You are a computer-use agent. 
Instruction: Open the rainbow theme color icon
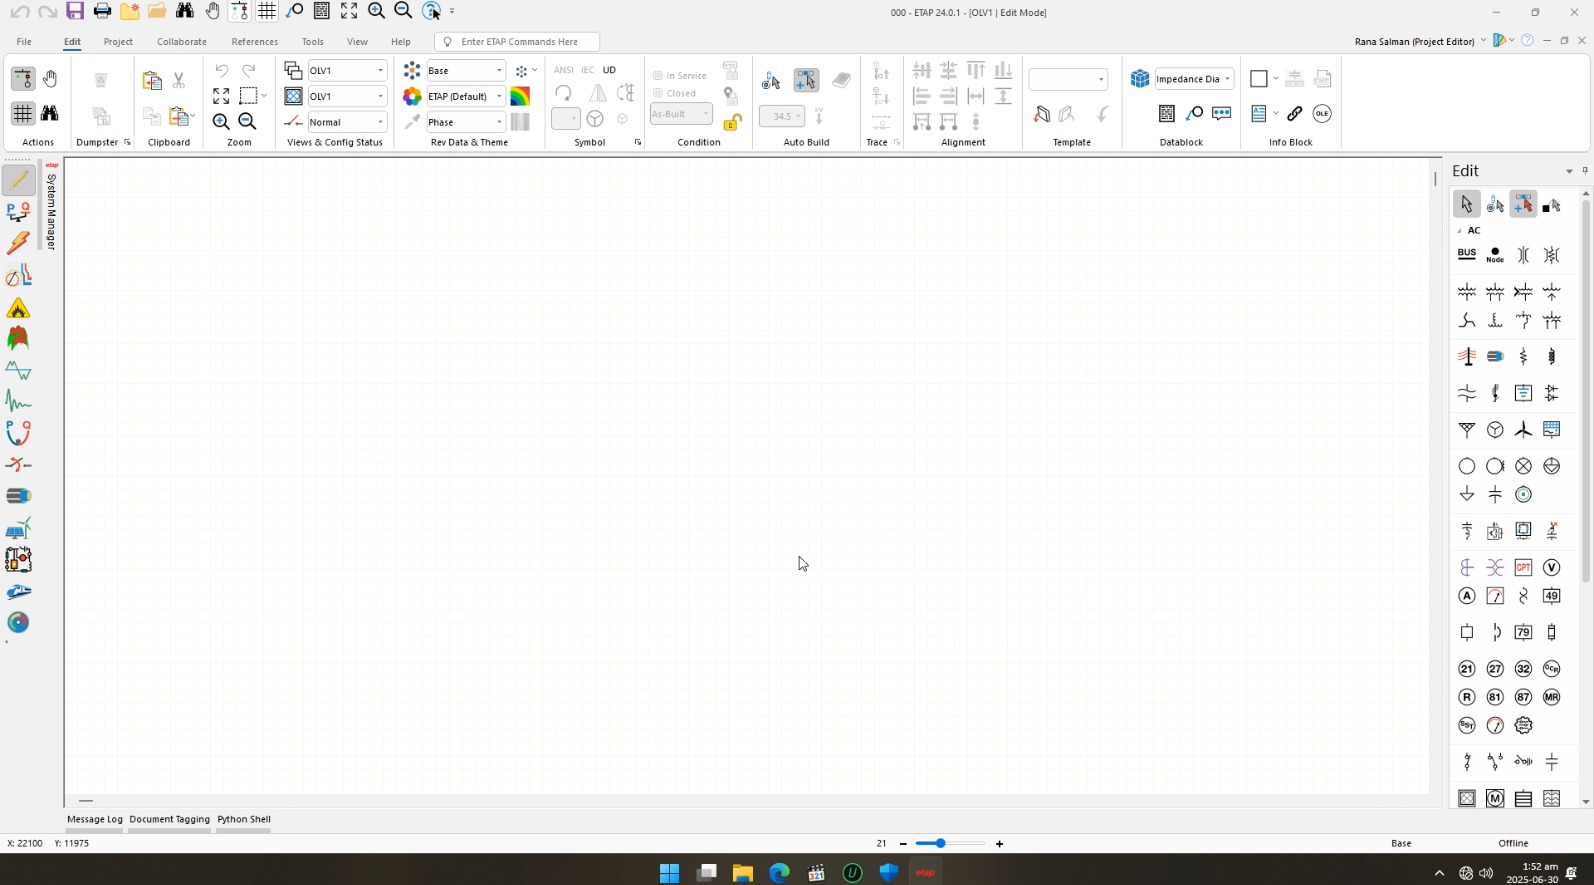coord(520,96)
